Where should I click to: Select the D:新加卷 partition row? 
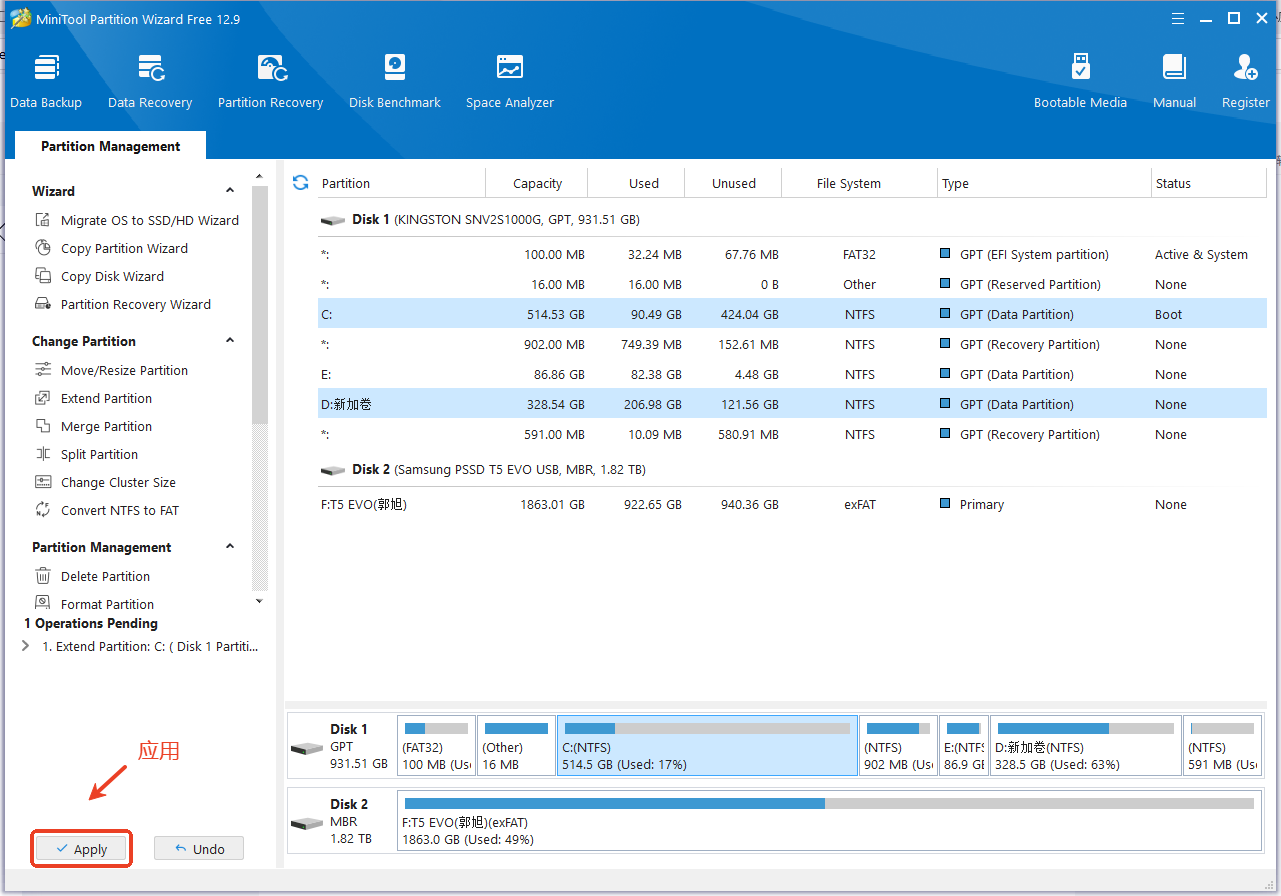point(792,404)
